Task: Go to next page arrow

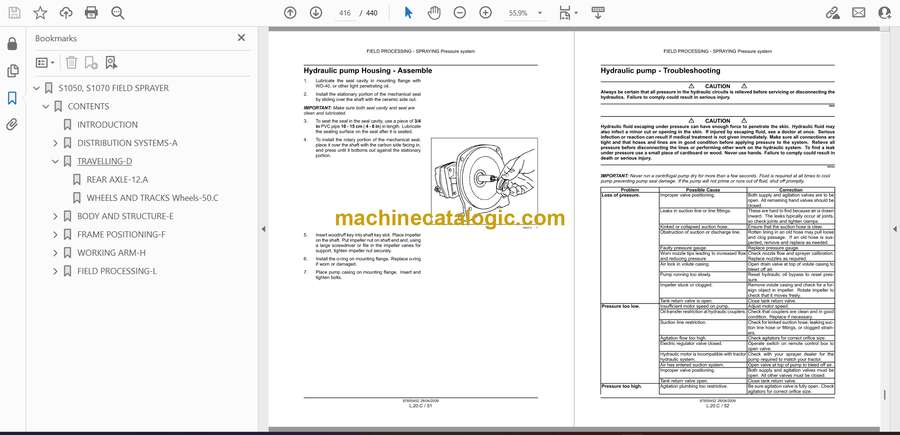Action: [316, 13]
